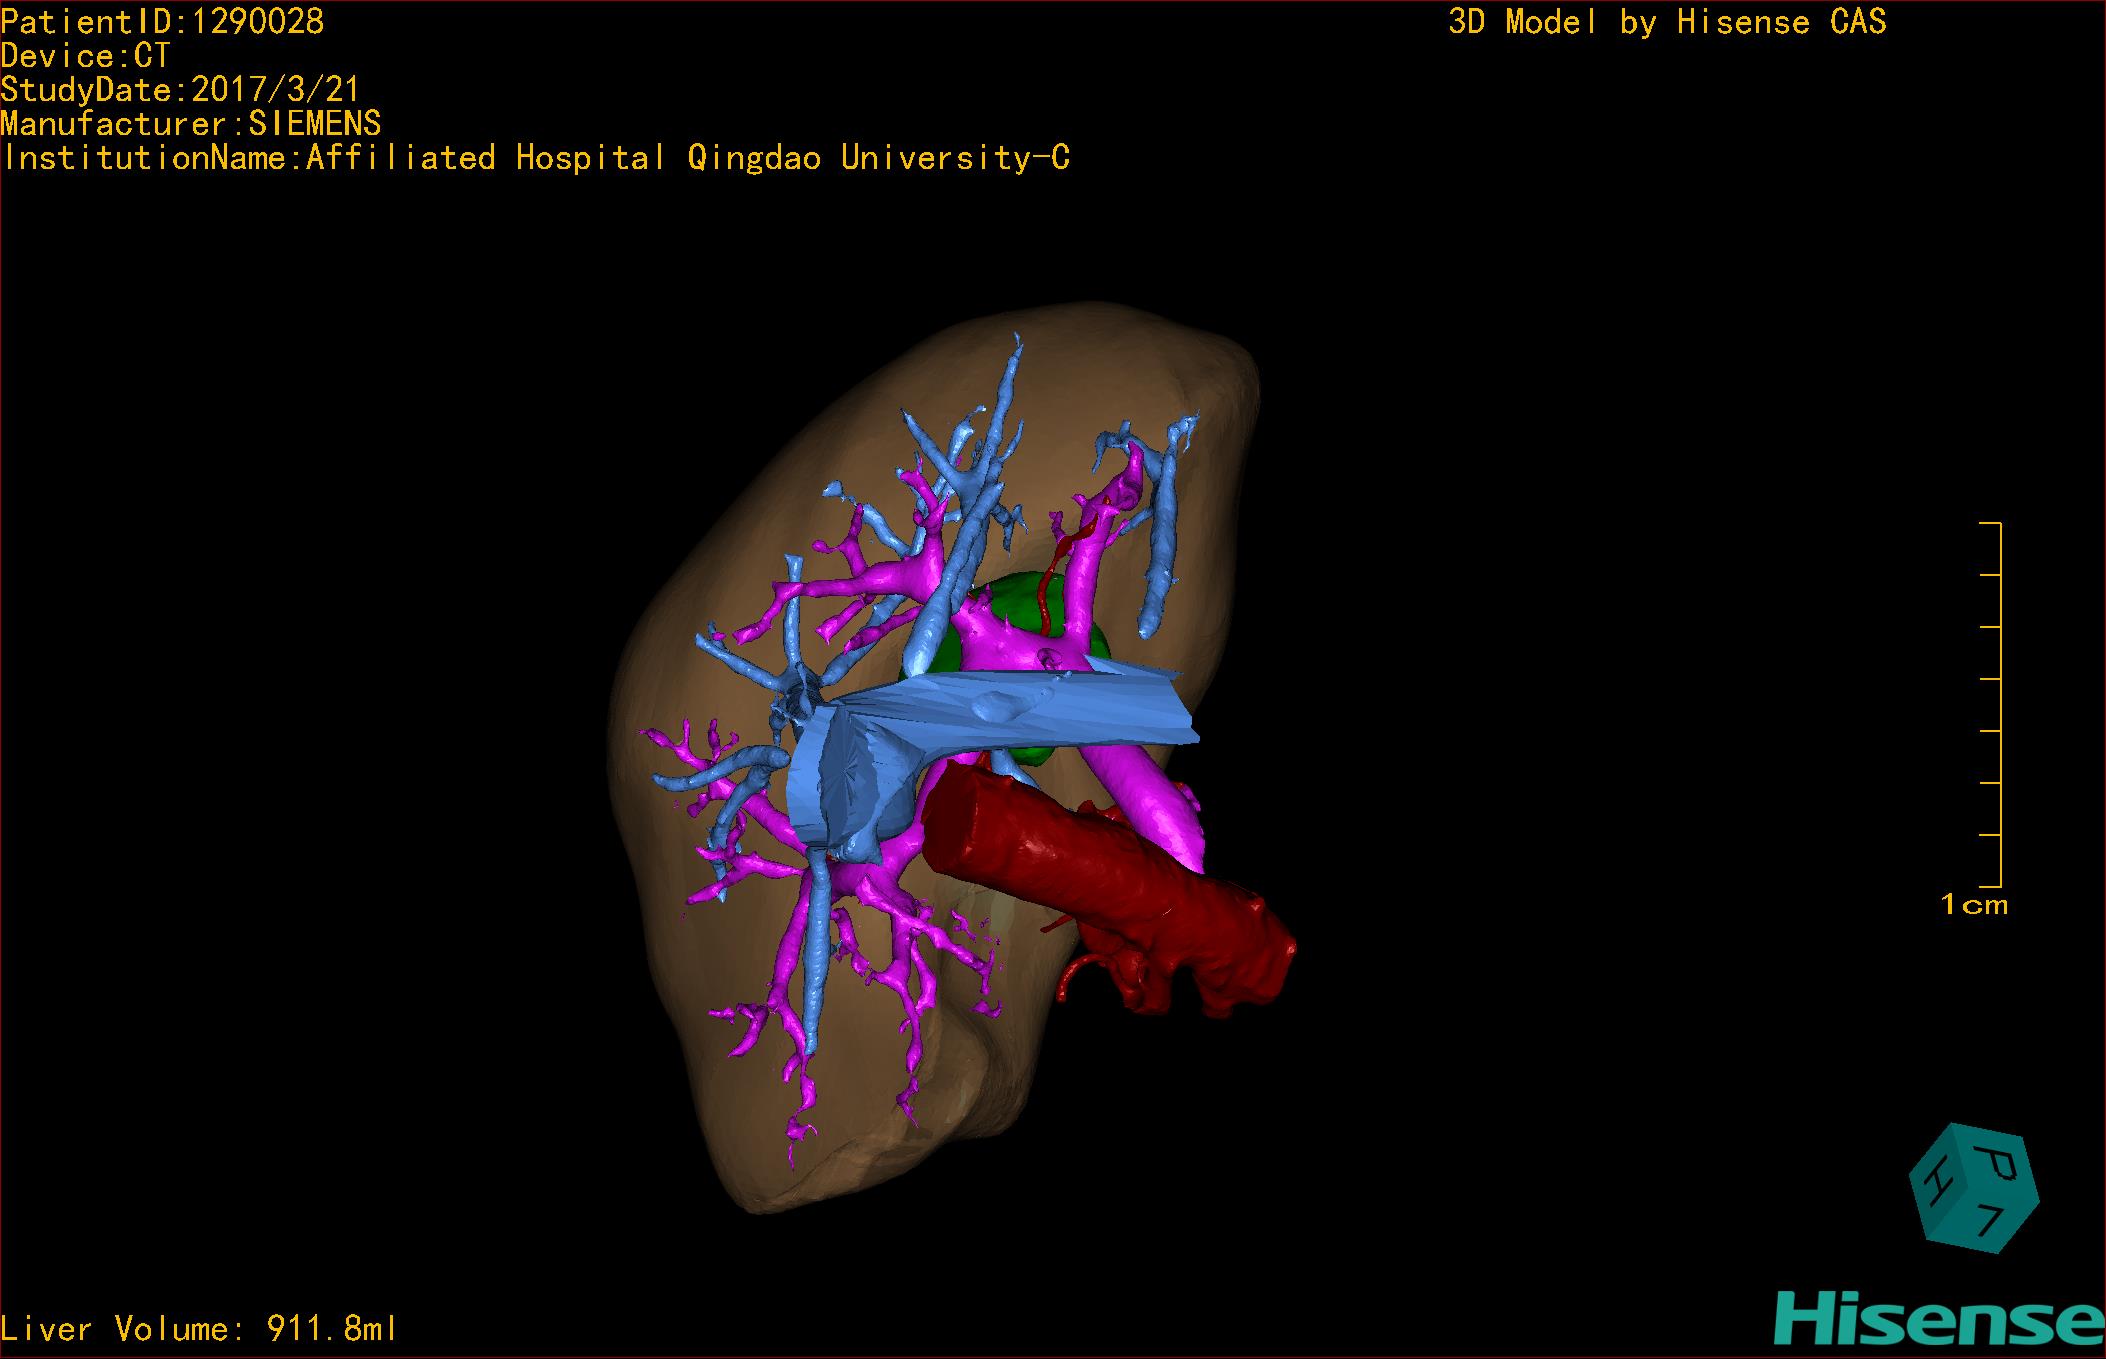Click the PatientID:1290028 text
Viewport: 2106px width, 1359px height.
[162, 22]
